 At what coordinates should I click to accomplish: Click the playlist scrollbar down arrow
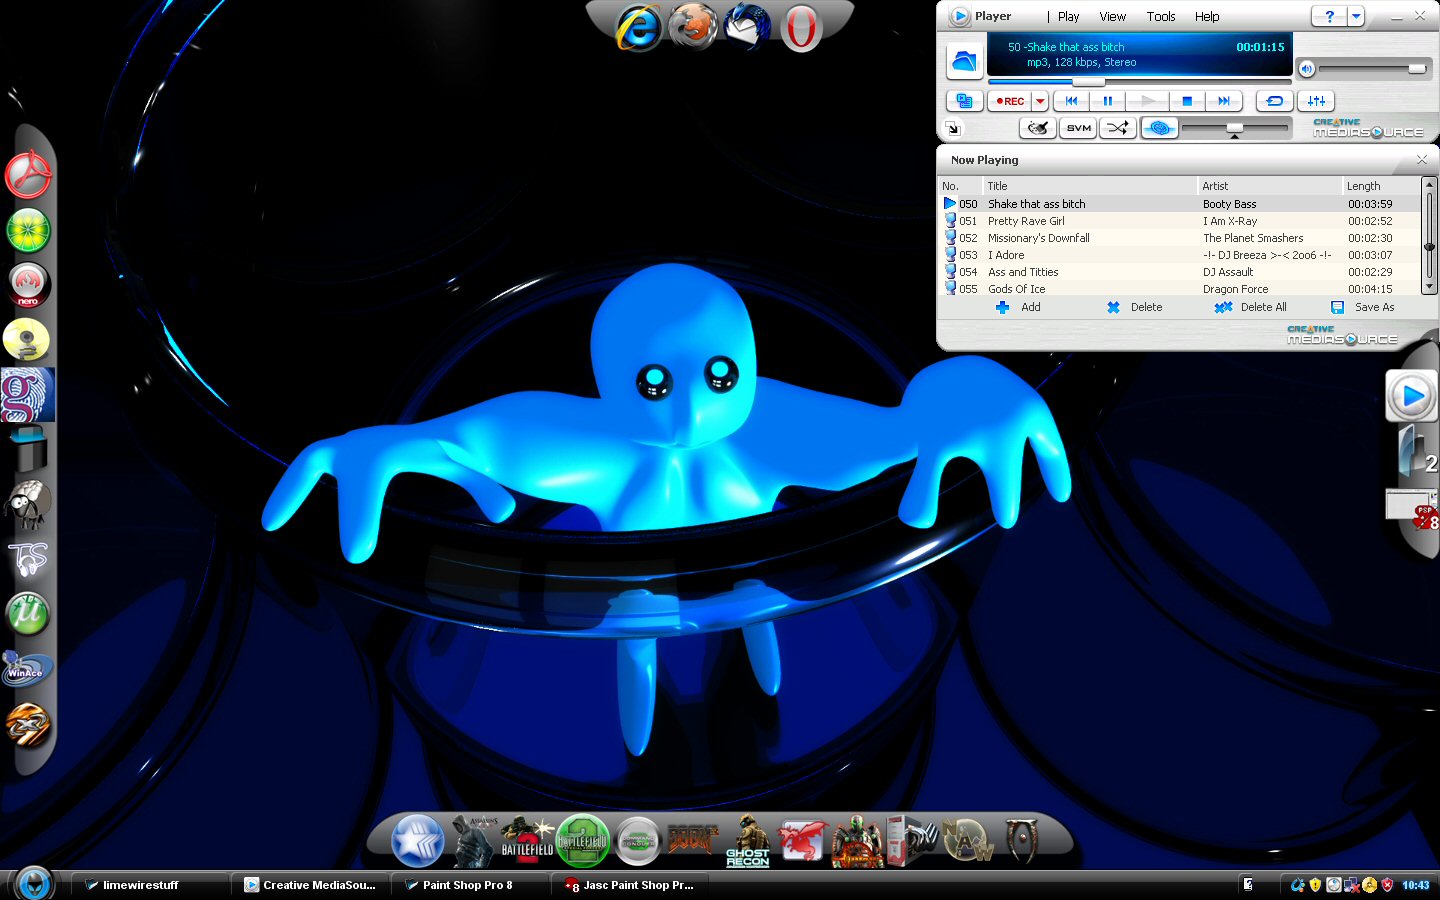[x=1429, y=287]
